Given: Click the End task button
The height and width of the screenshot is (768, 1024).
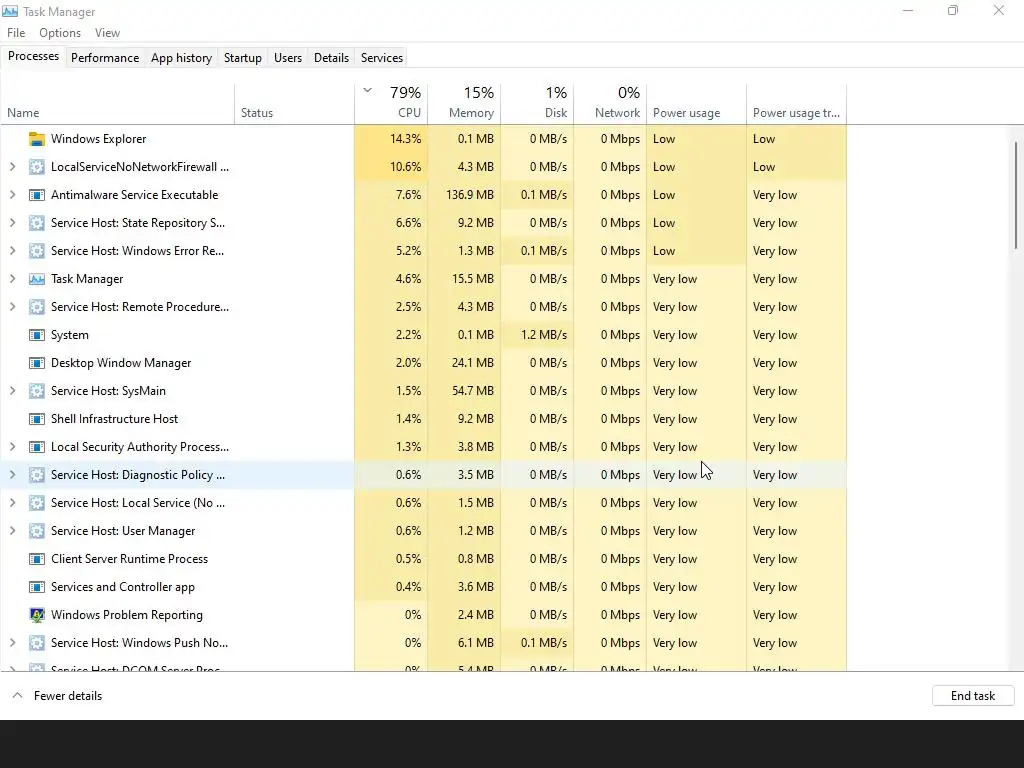Looking at the screenshot, I should pos(973,696).
